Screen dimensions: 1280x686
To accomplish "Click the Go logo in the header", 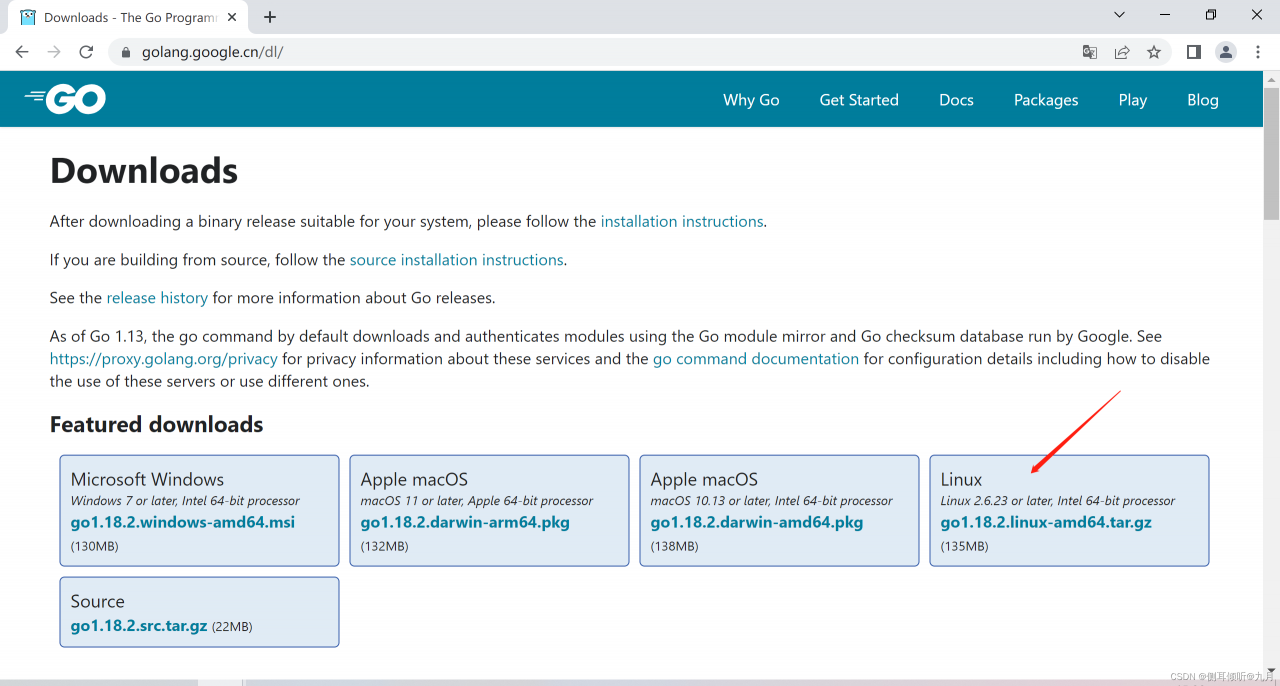I will pyautogui.click(x=66, y=99).
